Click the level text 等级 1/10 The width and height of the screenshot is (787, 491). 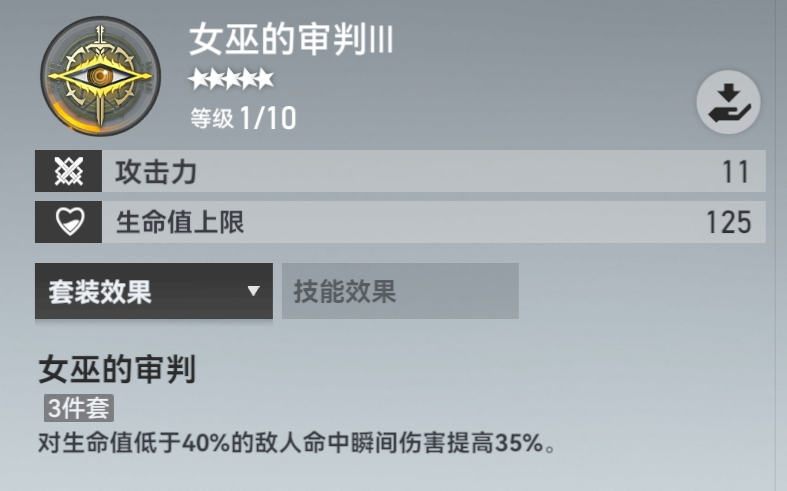click(243, 118)
